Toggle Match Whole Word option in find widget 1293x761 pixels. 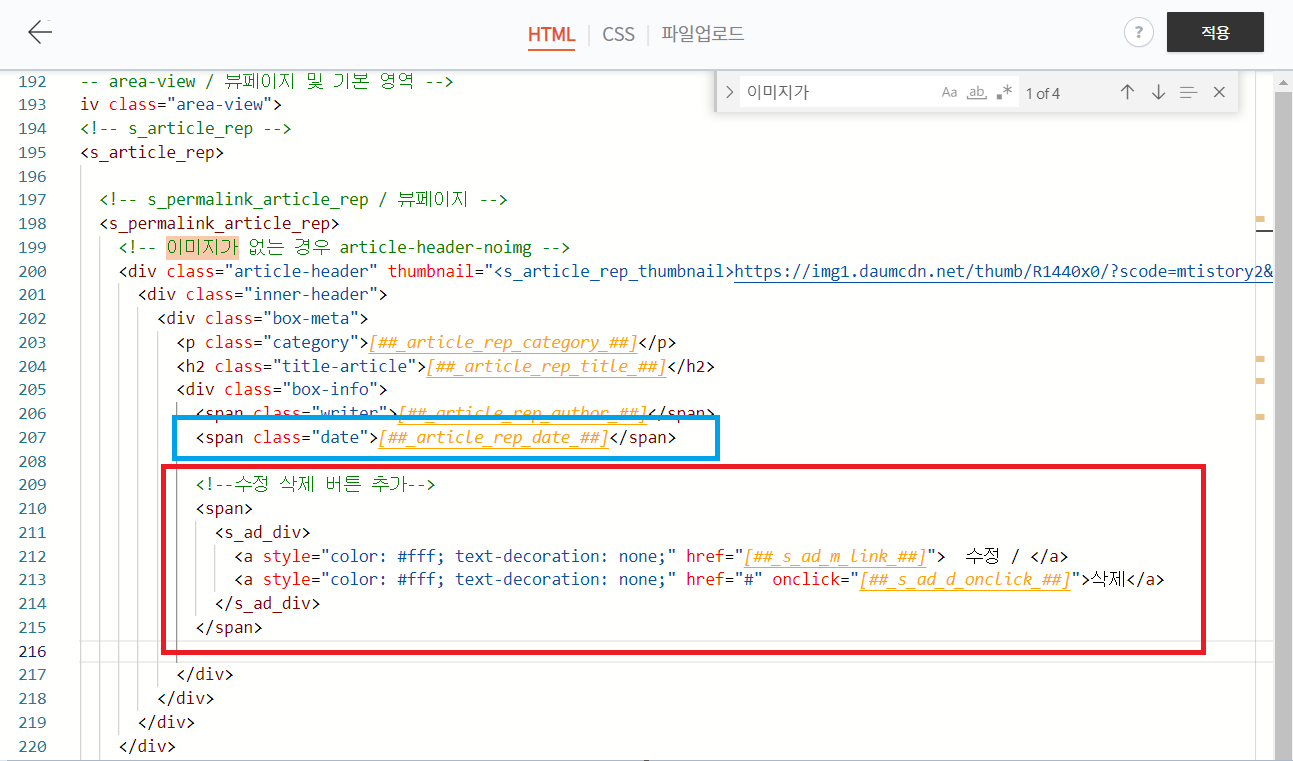coord(977,93)
